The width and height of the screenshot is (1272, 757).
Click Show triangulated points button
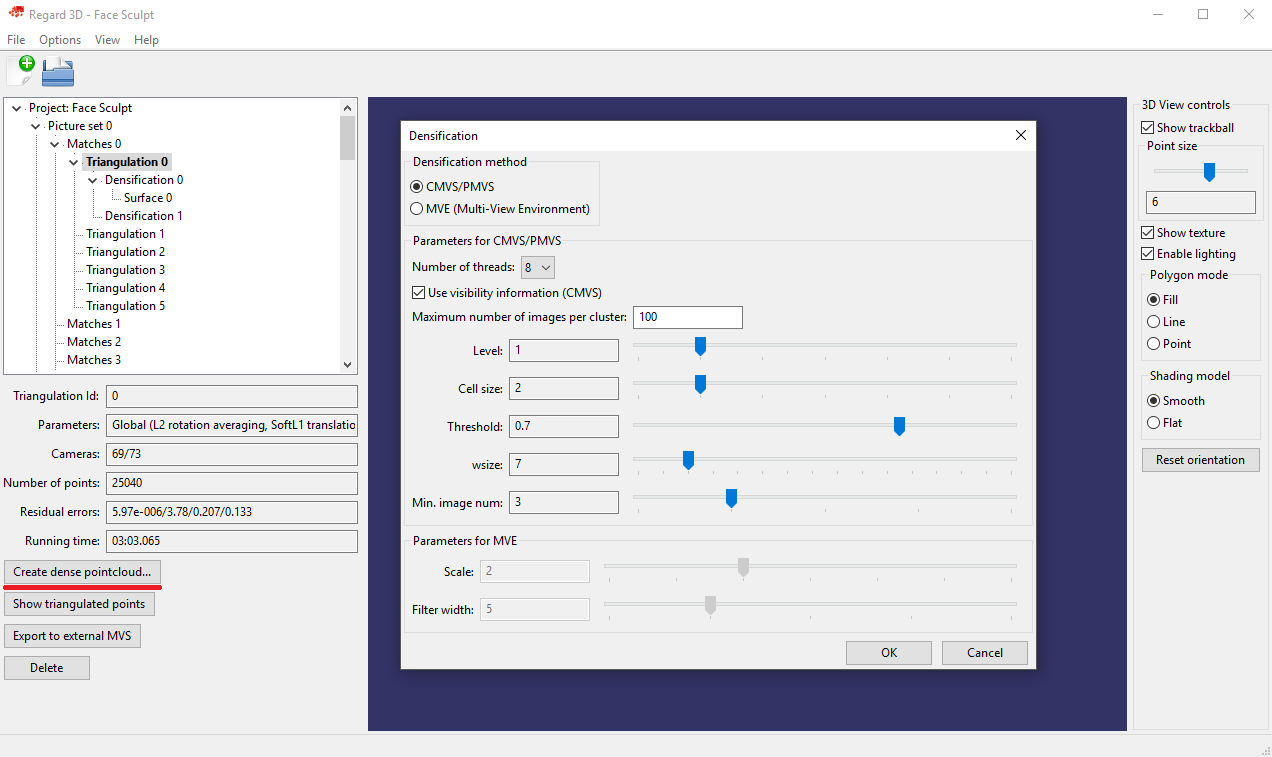pyautogui.click(x=79, y=604)
